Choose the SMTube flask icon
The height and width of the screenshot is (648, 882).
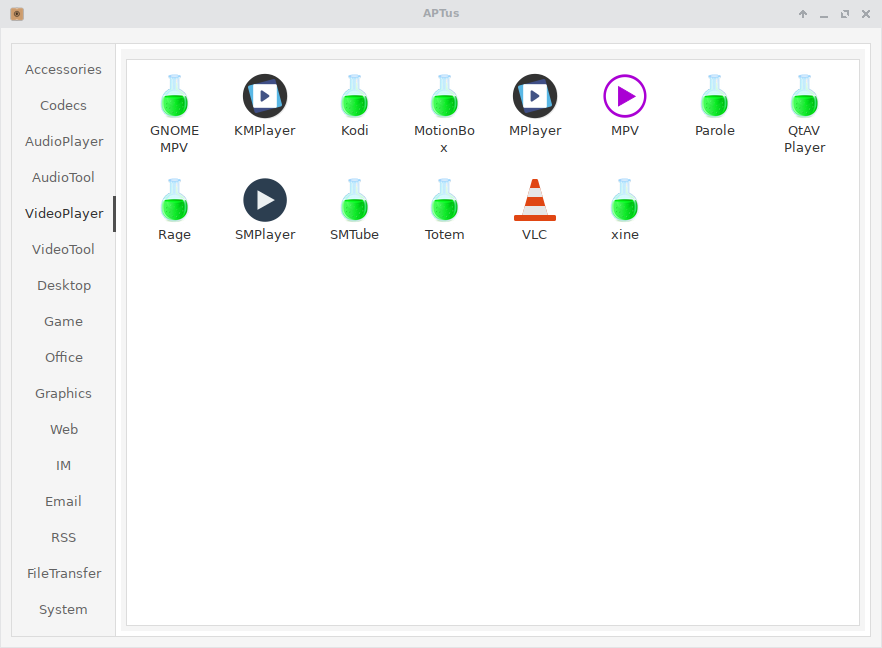point(354,200)
